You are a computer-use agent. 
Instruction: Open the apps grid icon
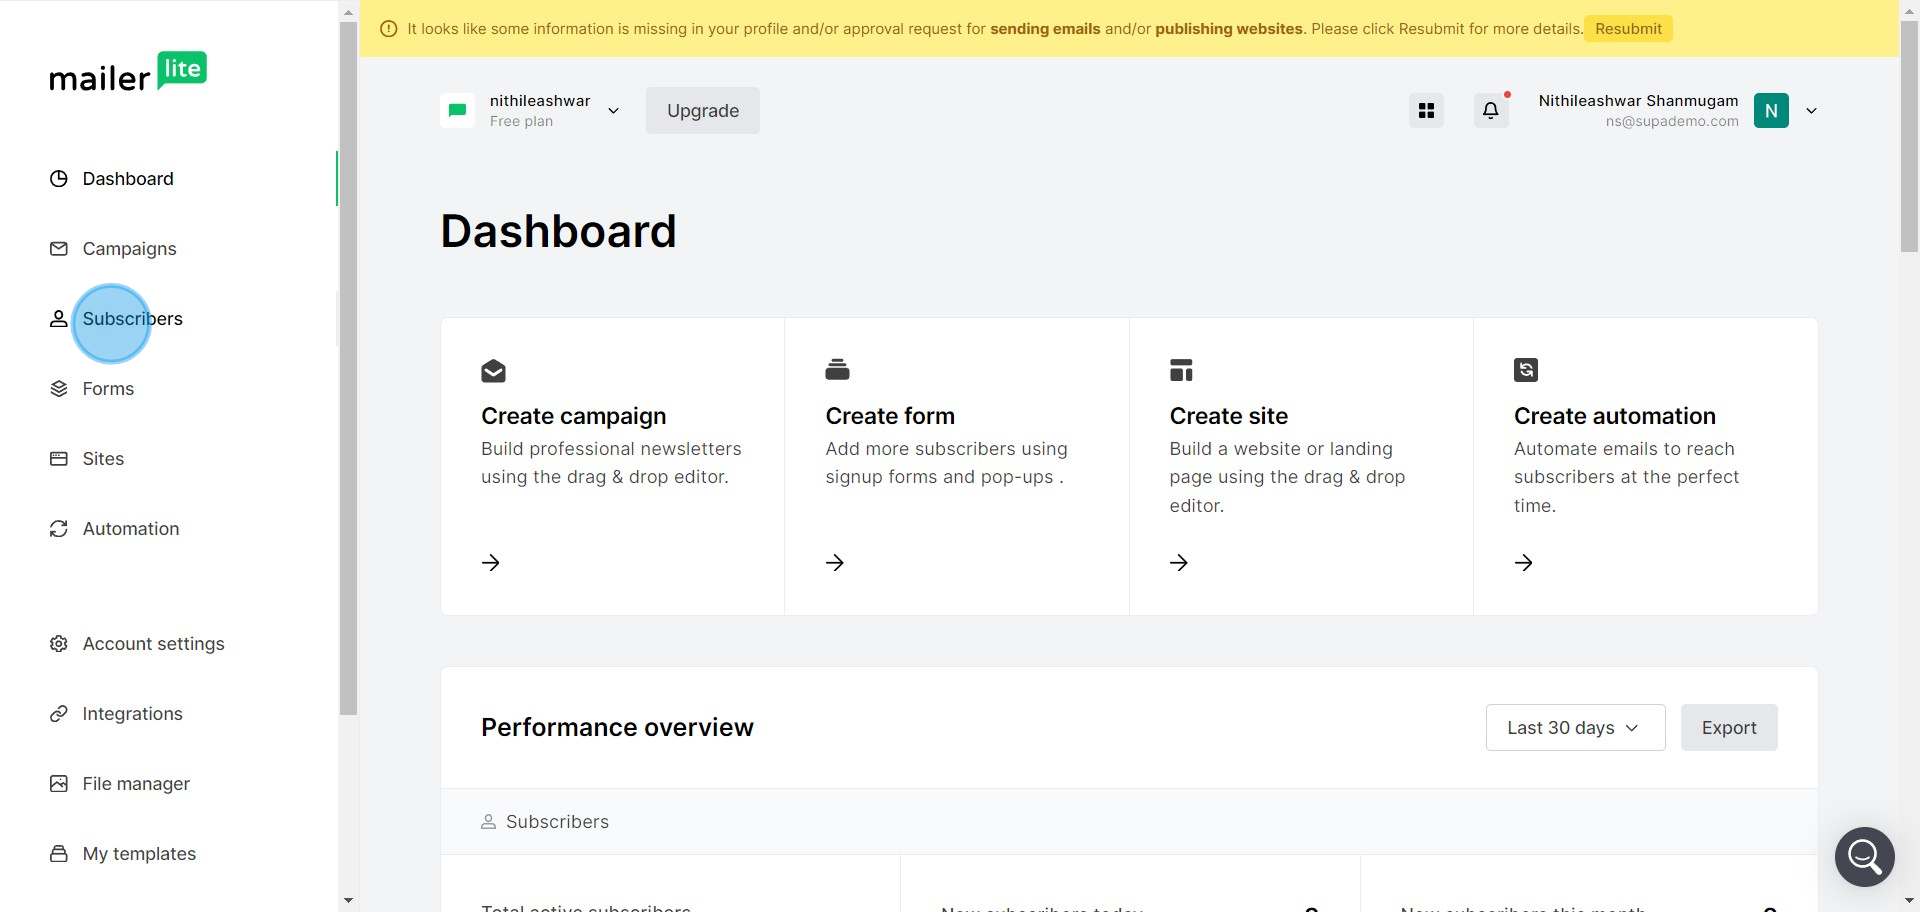1427,111
